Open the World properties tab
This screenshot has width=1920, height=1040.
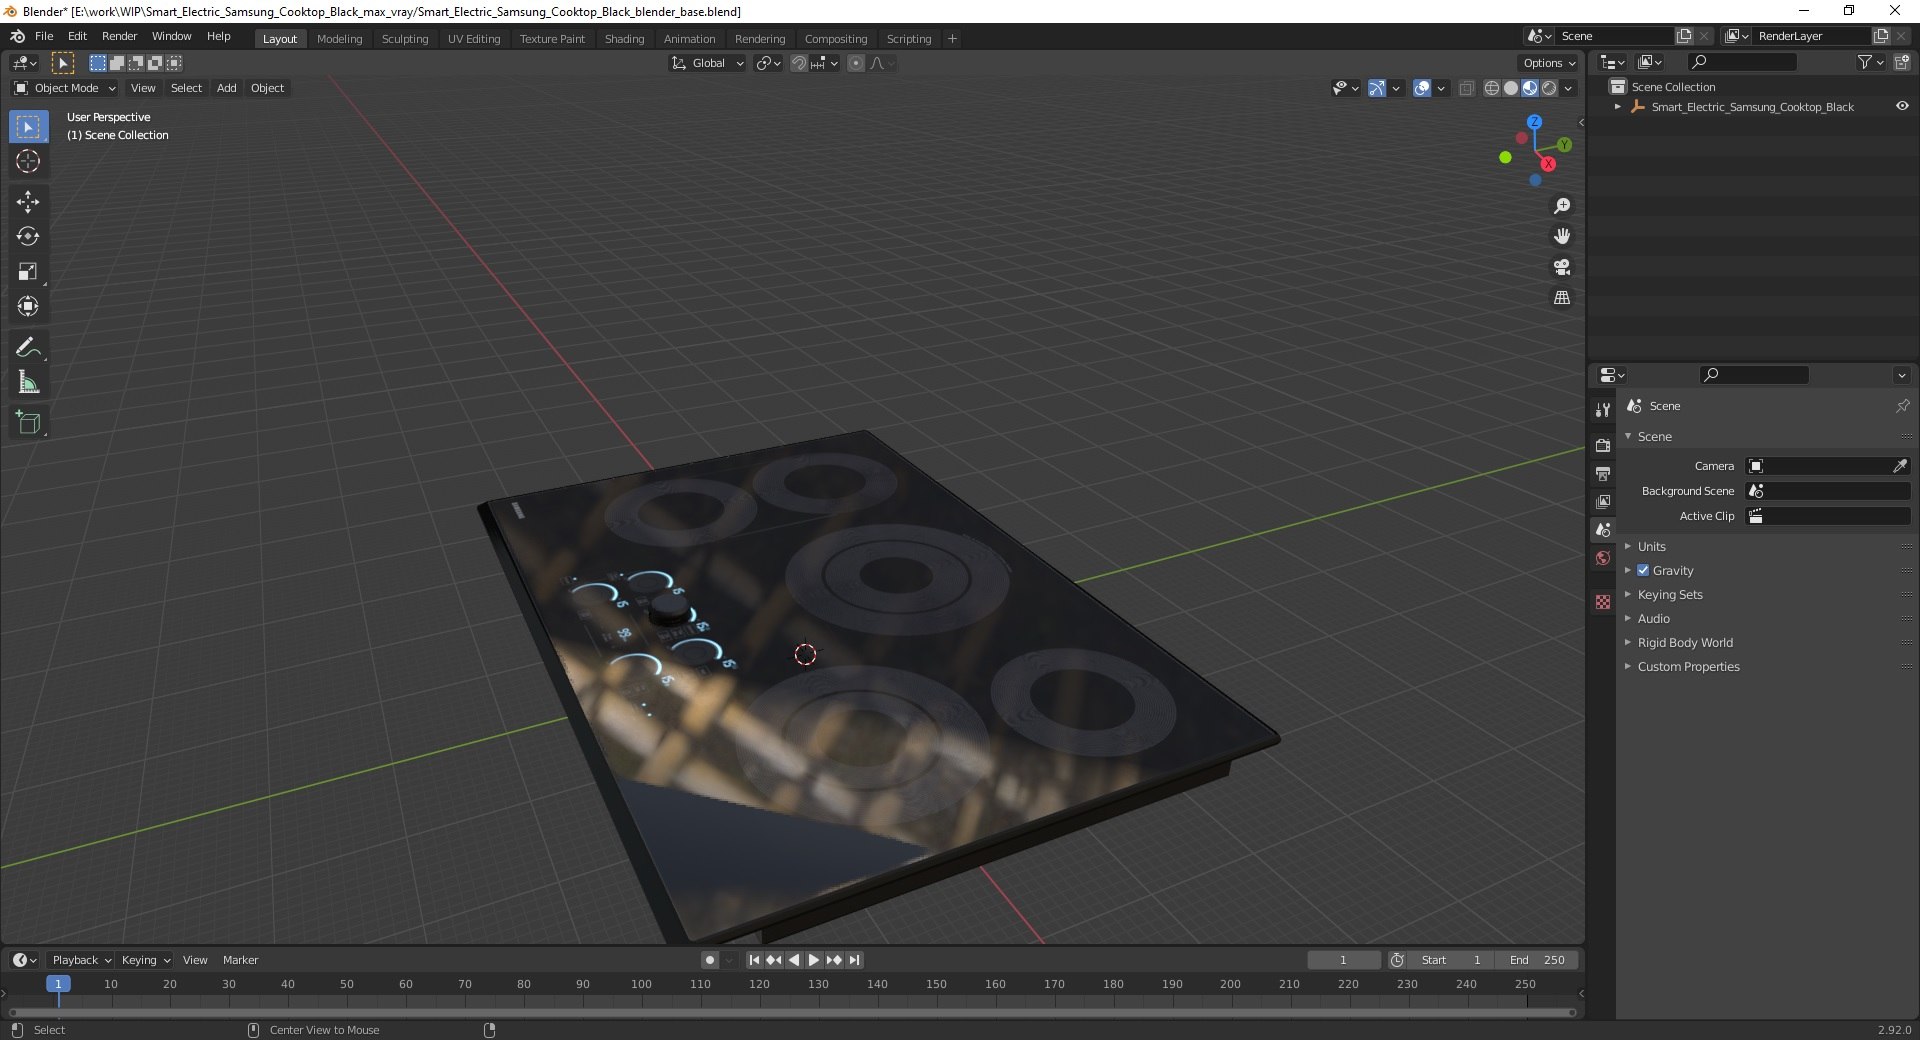pyautogui.click(x=1603, y=558)
